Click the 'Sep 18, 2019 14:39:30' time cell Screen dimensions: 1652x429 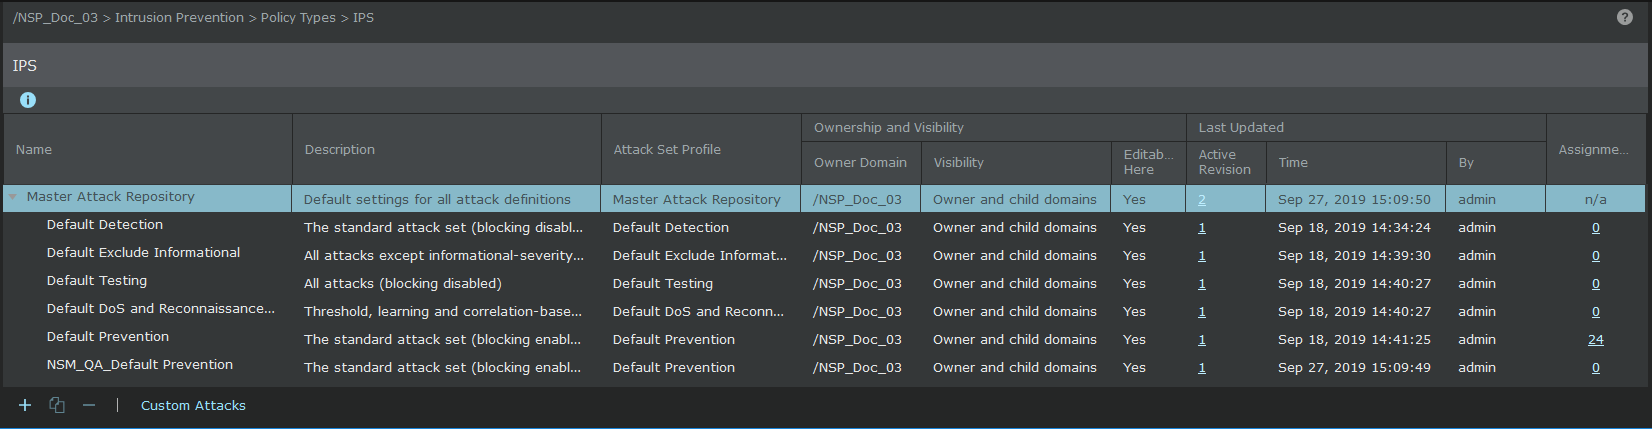pyautogui.click(x=1354, y=255)
